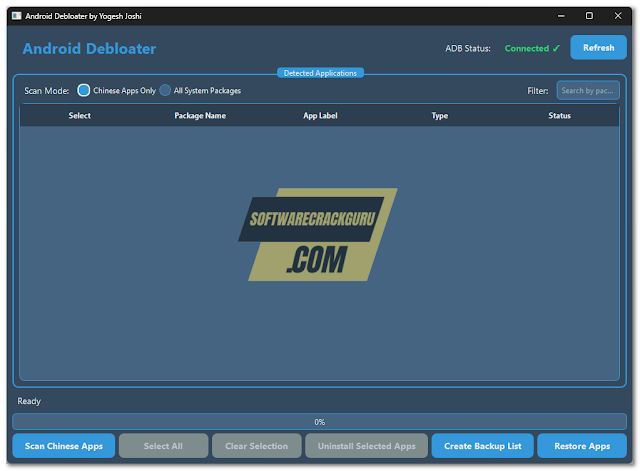Image resolution: width=640 pixels, height=471 pixels.
Task: Sort by the Package Name column header
Action: pos(200,116)
